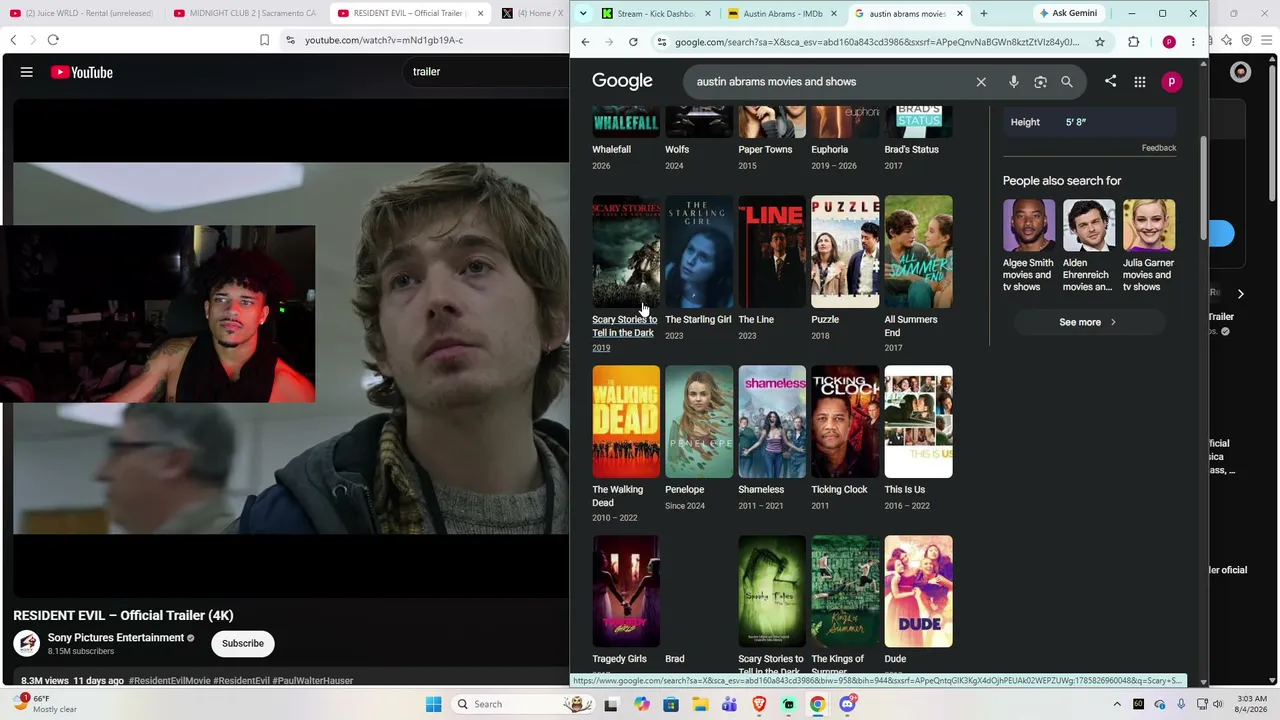This screenshot has width=1280, height=720.
Task: Focus the Google search input
Action: click(x=830, y=82)
